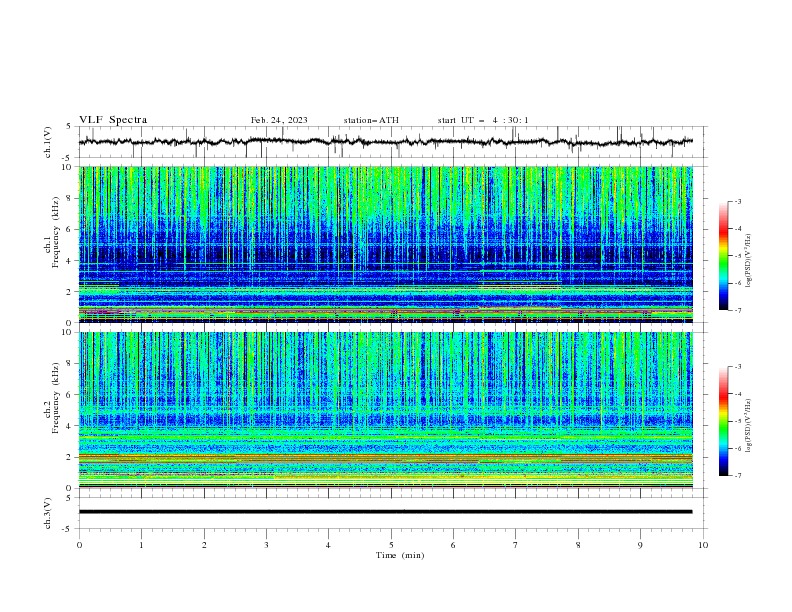Click the "station=ATH" header label
The image size is (792, 612).
click(371, 120)
